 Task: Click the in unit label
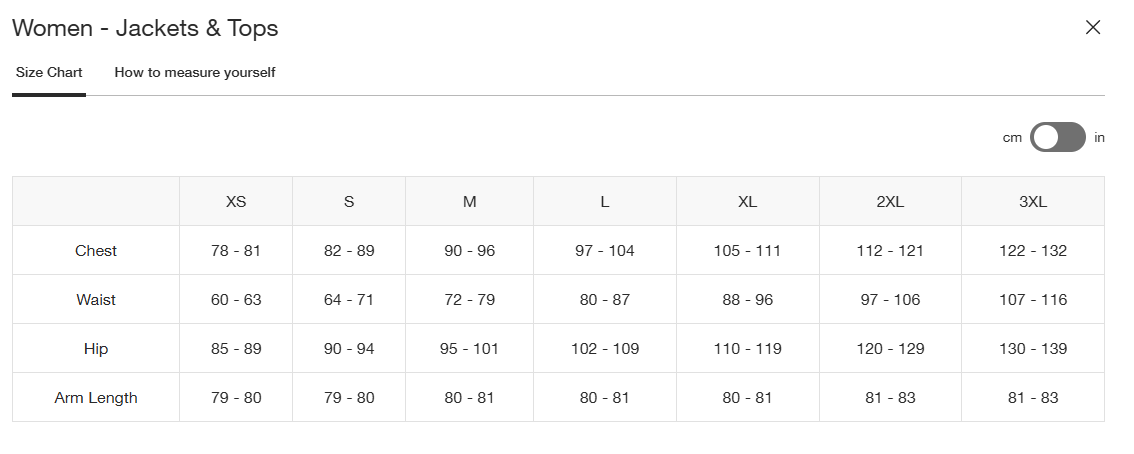[x=1099, y=138]
